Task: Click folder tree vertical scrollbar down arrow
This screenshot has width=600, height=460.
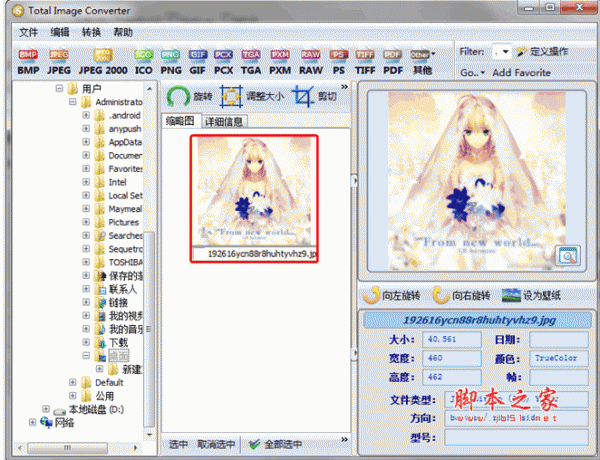Action: (149, 435)
